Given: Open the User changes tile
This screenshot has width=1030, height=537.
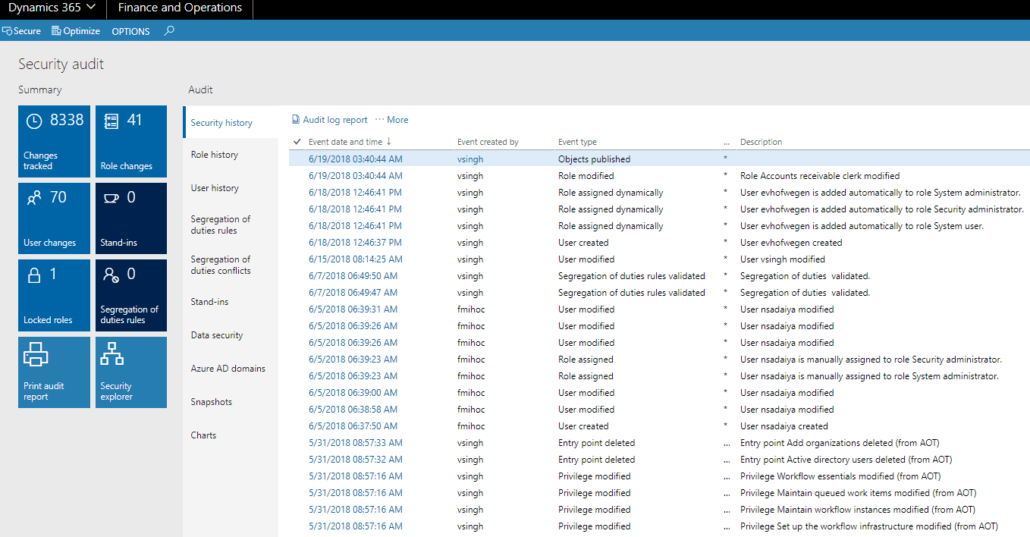Looking at the screenshot, I should pos(54,218).
